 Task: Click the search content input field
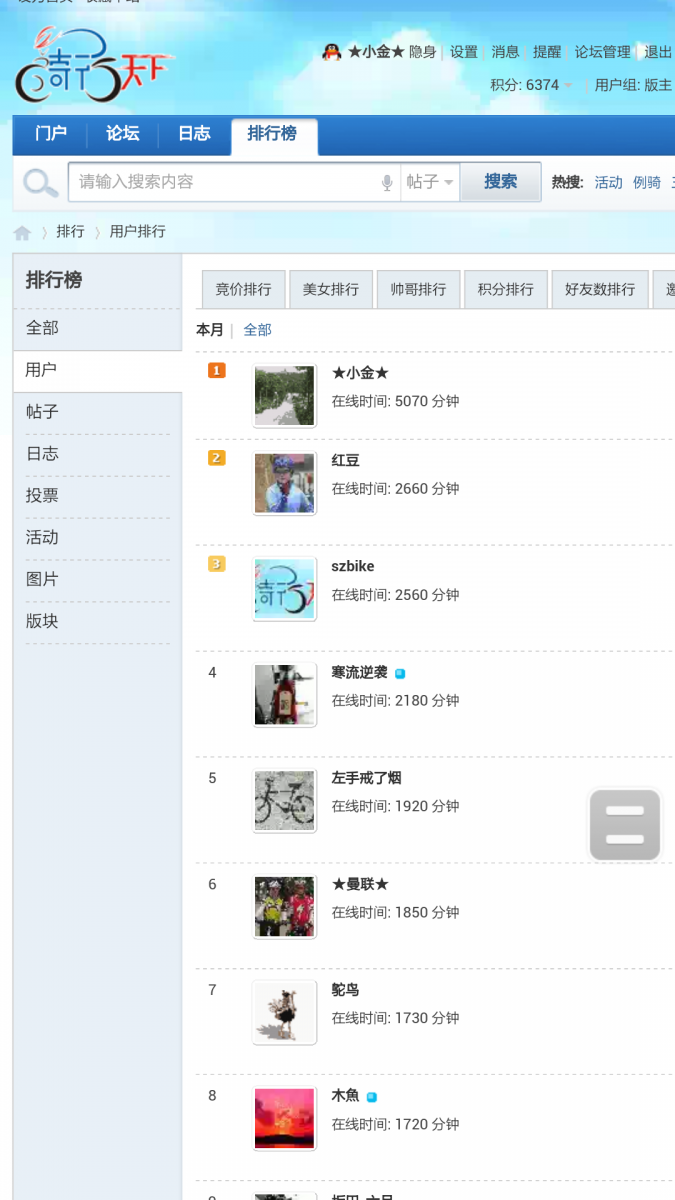point(225,182)
